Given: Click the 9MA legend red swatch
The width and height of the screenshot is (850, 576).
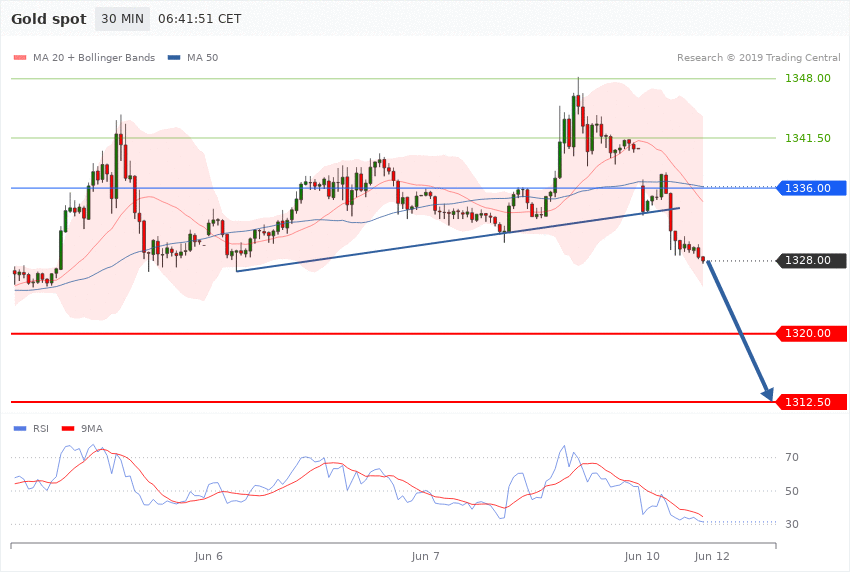Looking at the screenshot, I should tap(68, 429).
